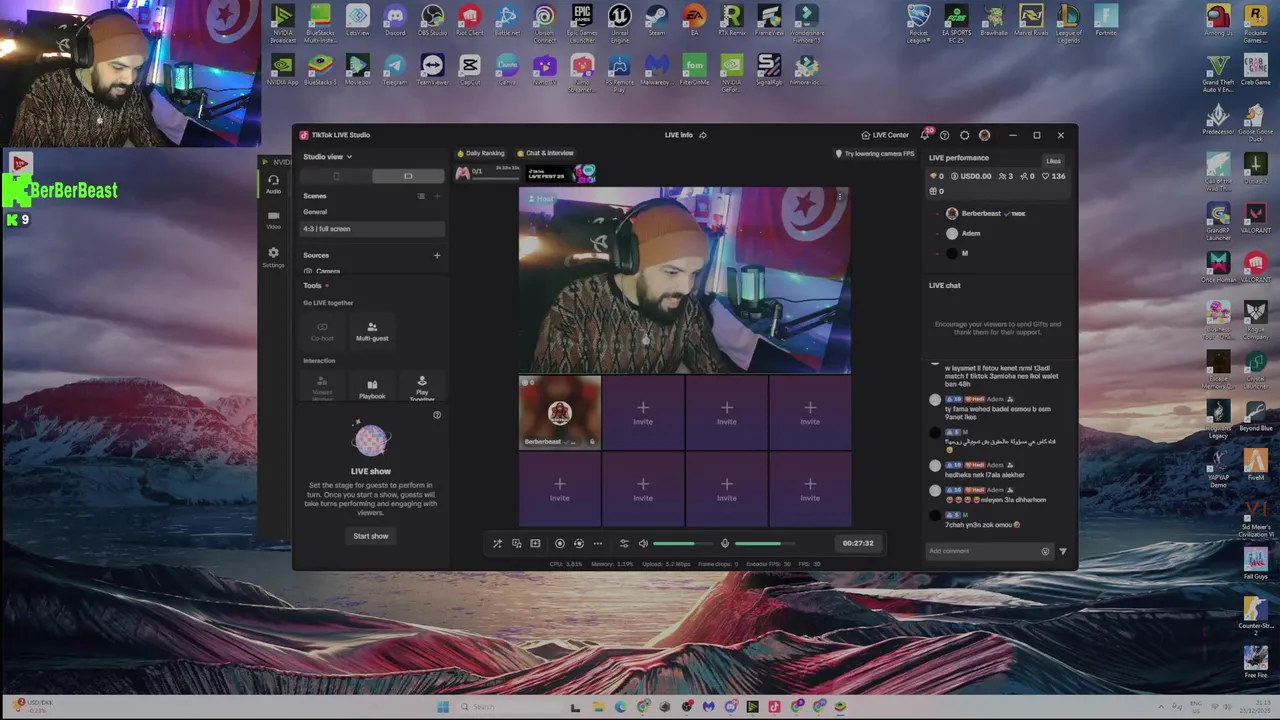Click the Berberbeast guest thumbnail
1280x720 pixels.
pos(559,412)
